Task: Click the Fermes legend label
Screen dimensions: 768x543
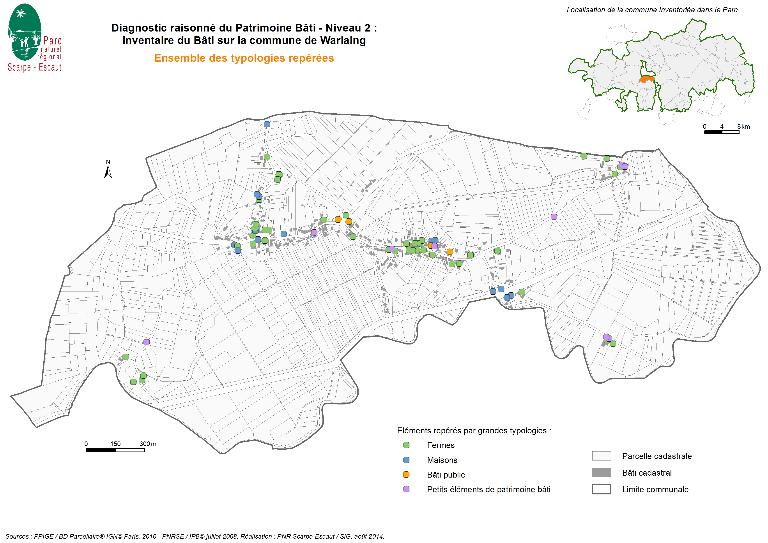Action: [441, 446]
